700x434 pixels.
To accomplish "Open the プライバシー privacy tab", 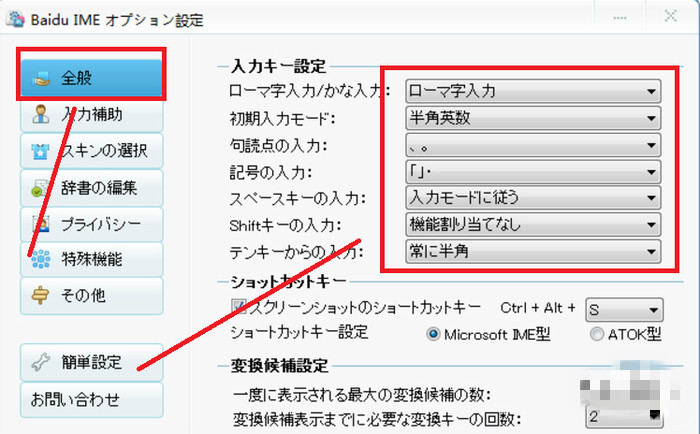I will tap(92, 224).
